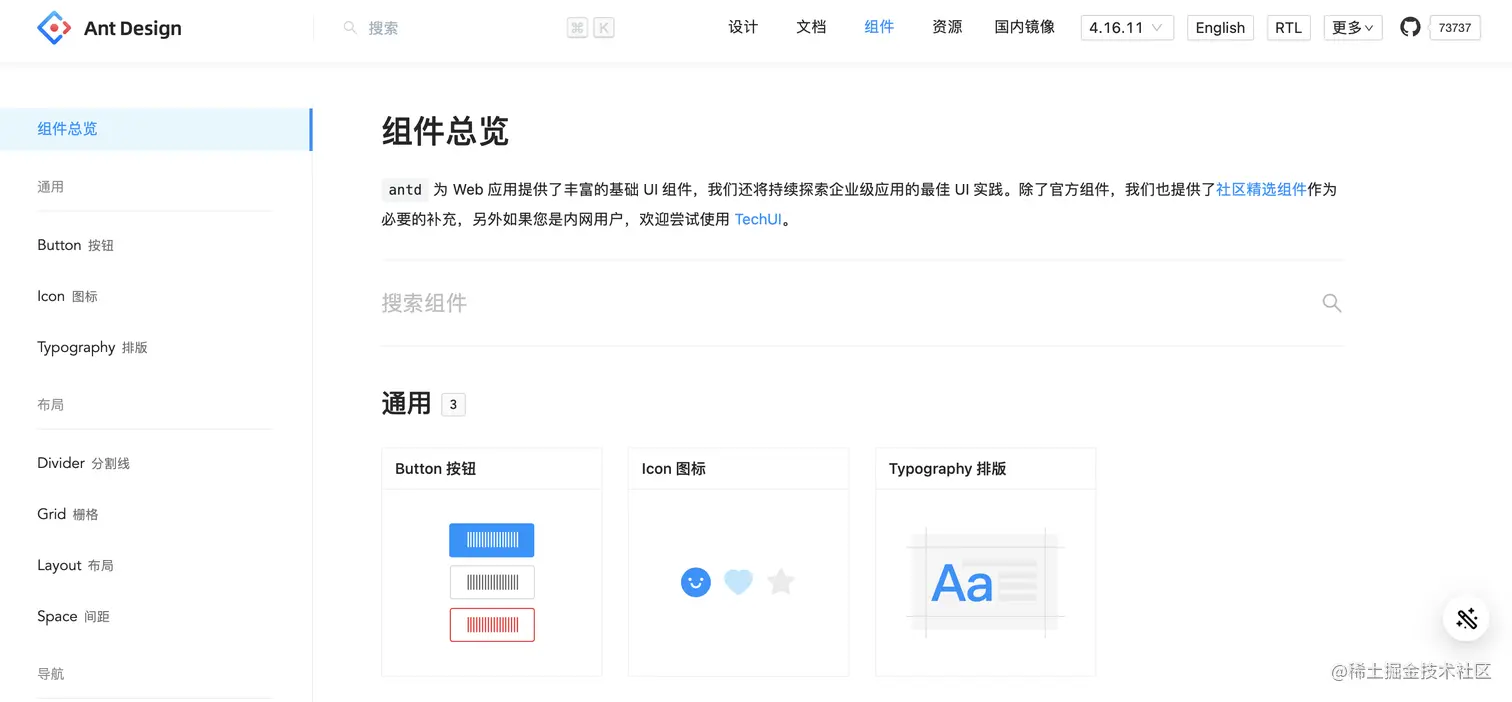1512x702 pixels.
Task: Open 资源 in the top navigation
Action: pyautogui.click(x=947, y=27)
